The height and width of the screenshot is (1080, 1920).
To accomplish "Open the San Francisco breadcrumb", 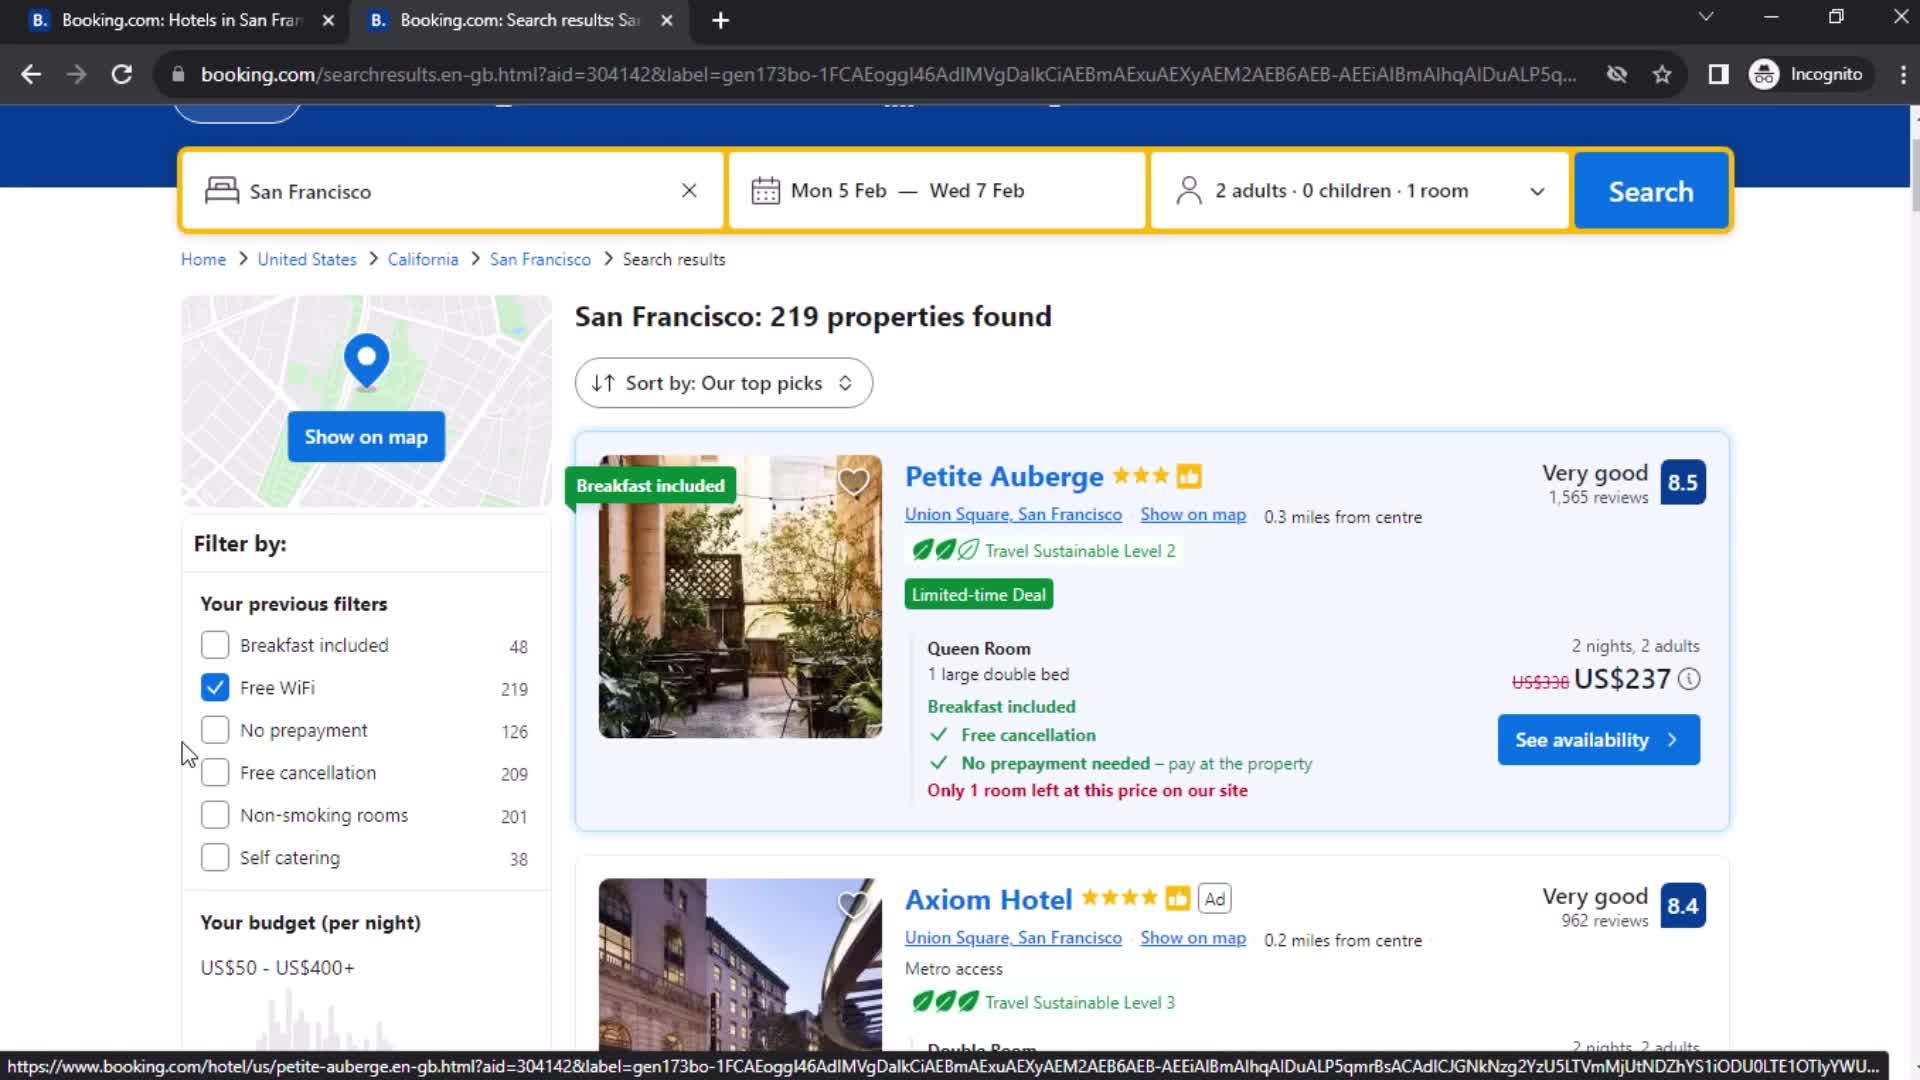I will (x=540, y=259).
